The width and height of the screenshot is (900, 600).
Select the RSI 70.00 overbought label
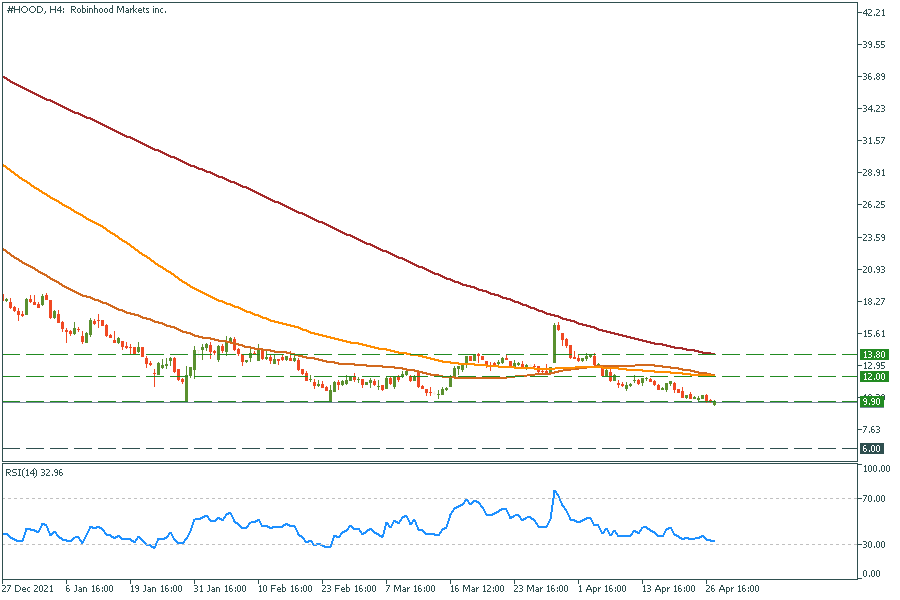pos(876,498)
